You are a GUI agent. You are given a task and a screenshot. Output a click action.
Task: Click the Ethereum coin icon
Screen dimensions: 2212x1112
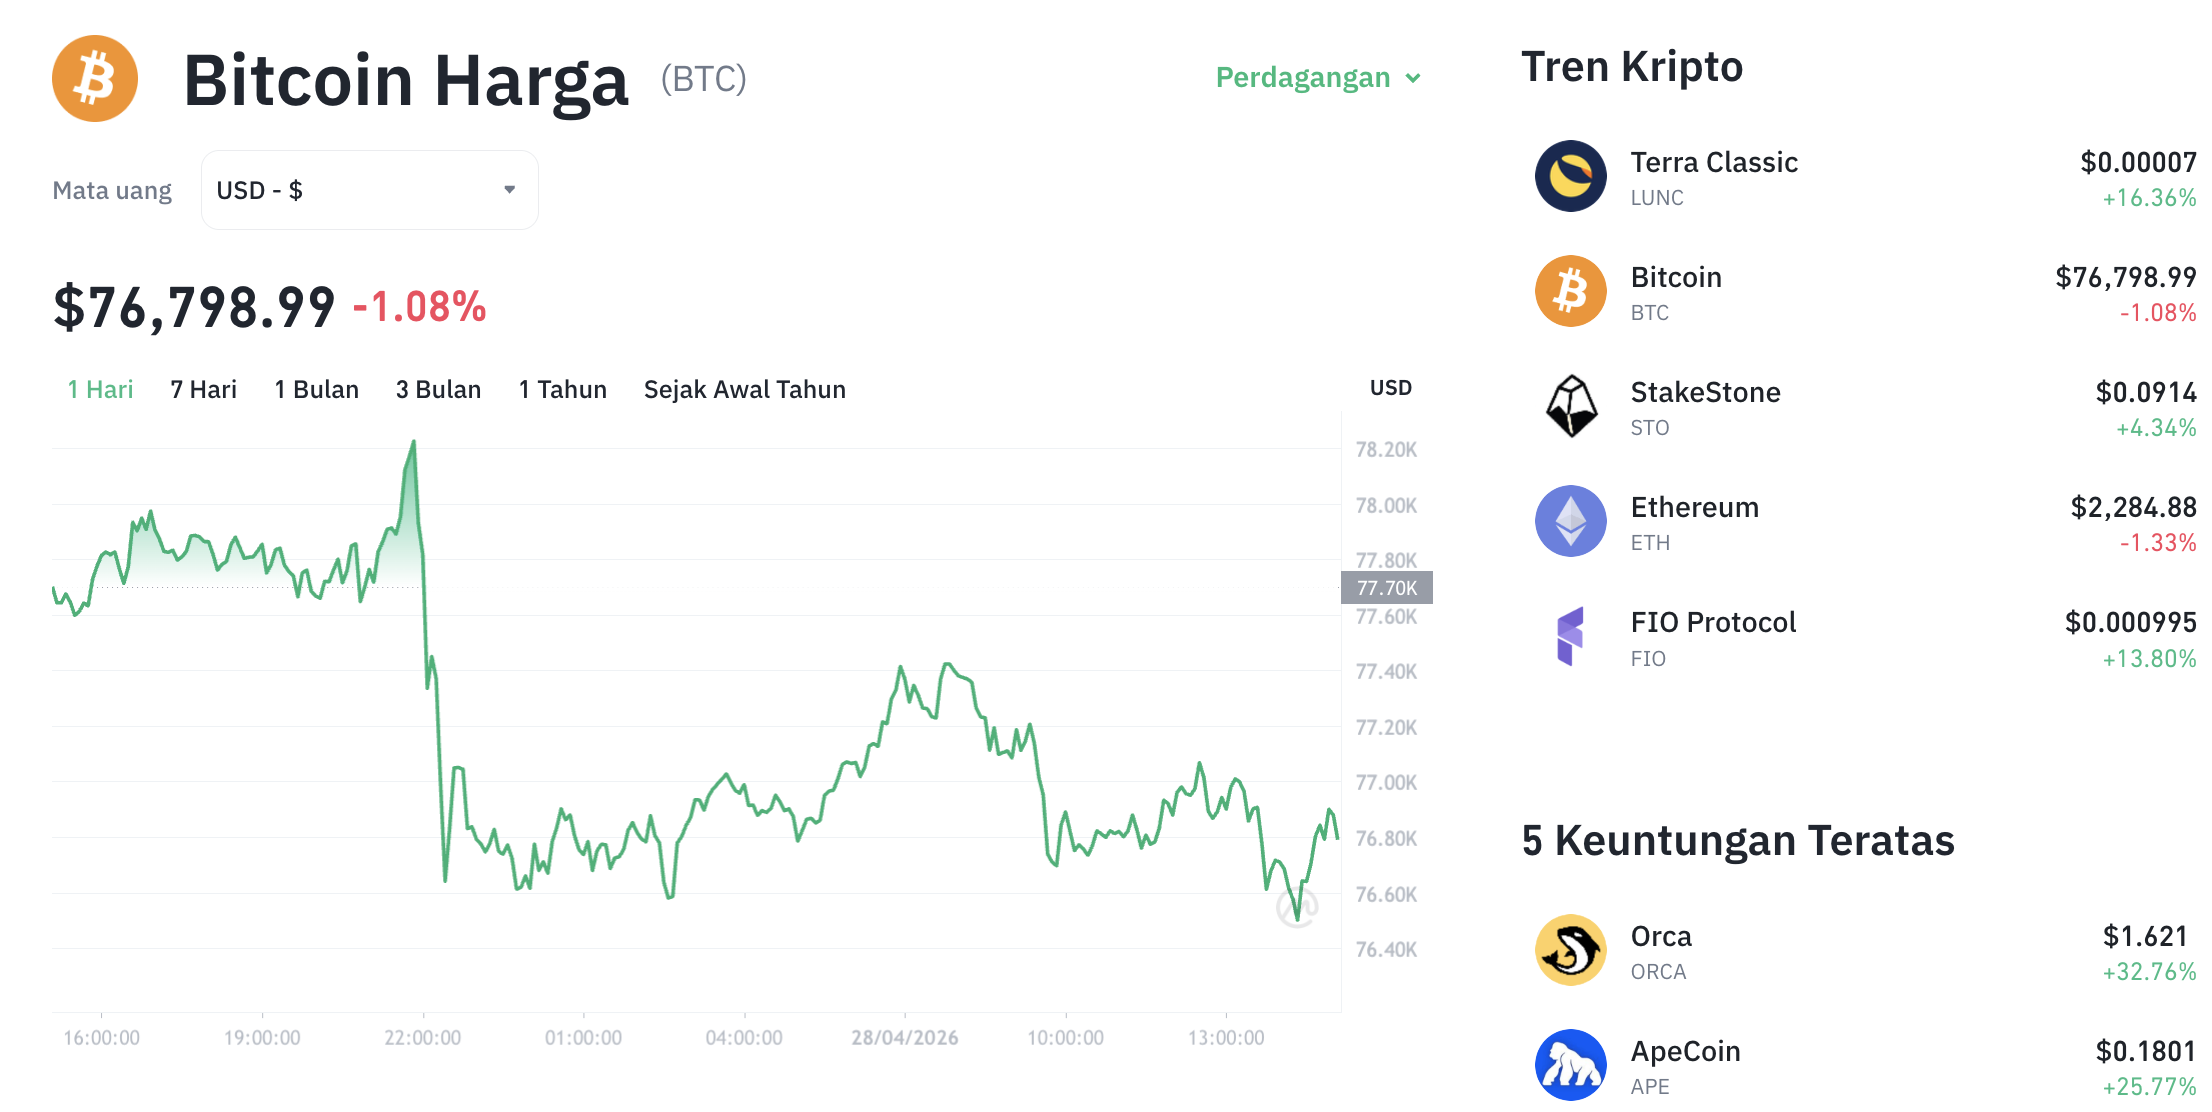coord(1571,521)
